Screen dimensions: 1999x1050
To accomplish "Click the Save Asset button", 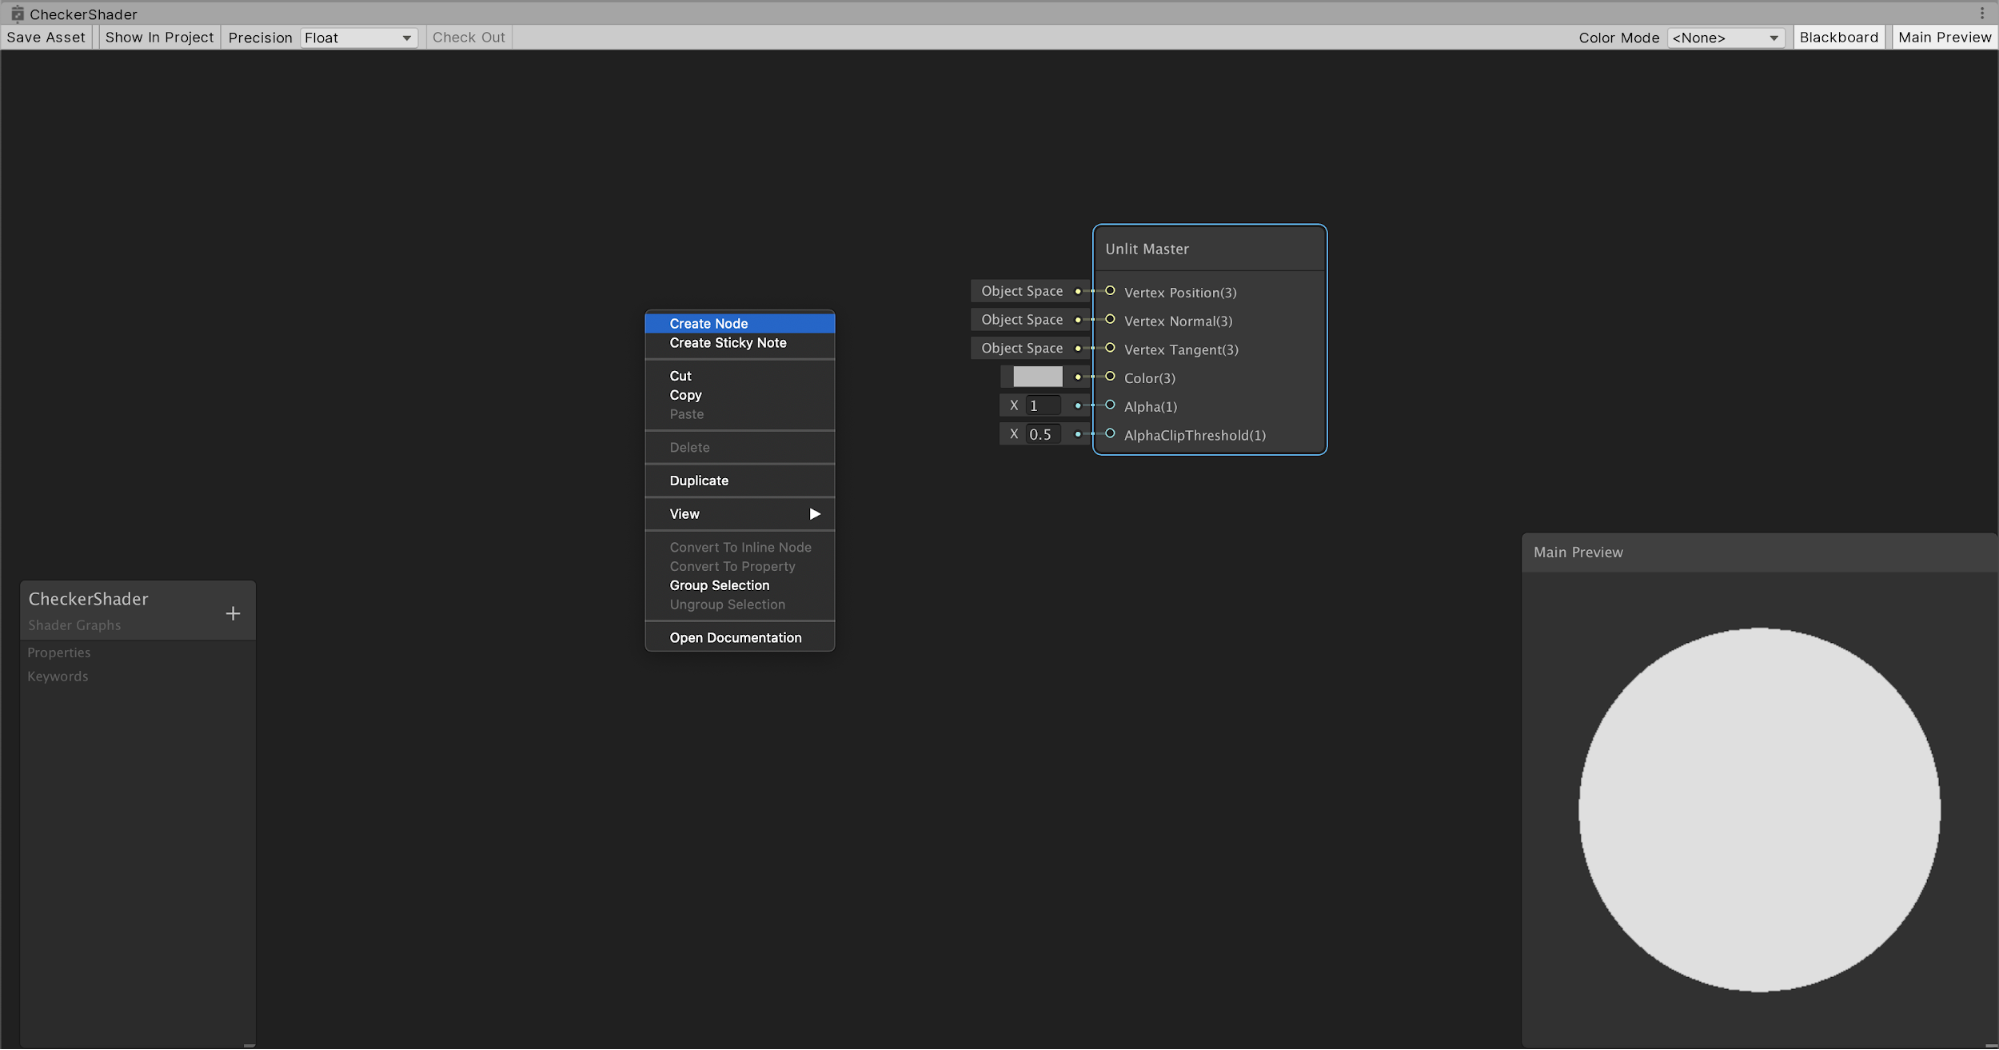I will click(x=46, y=37).
